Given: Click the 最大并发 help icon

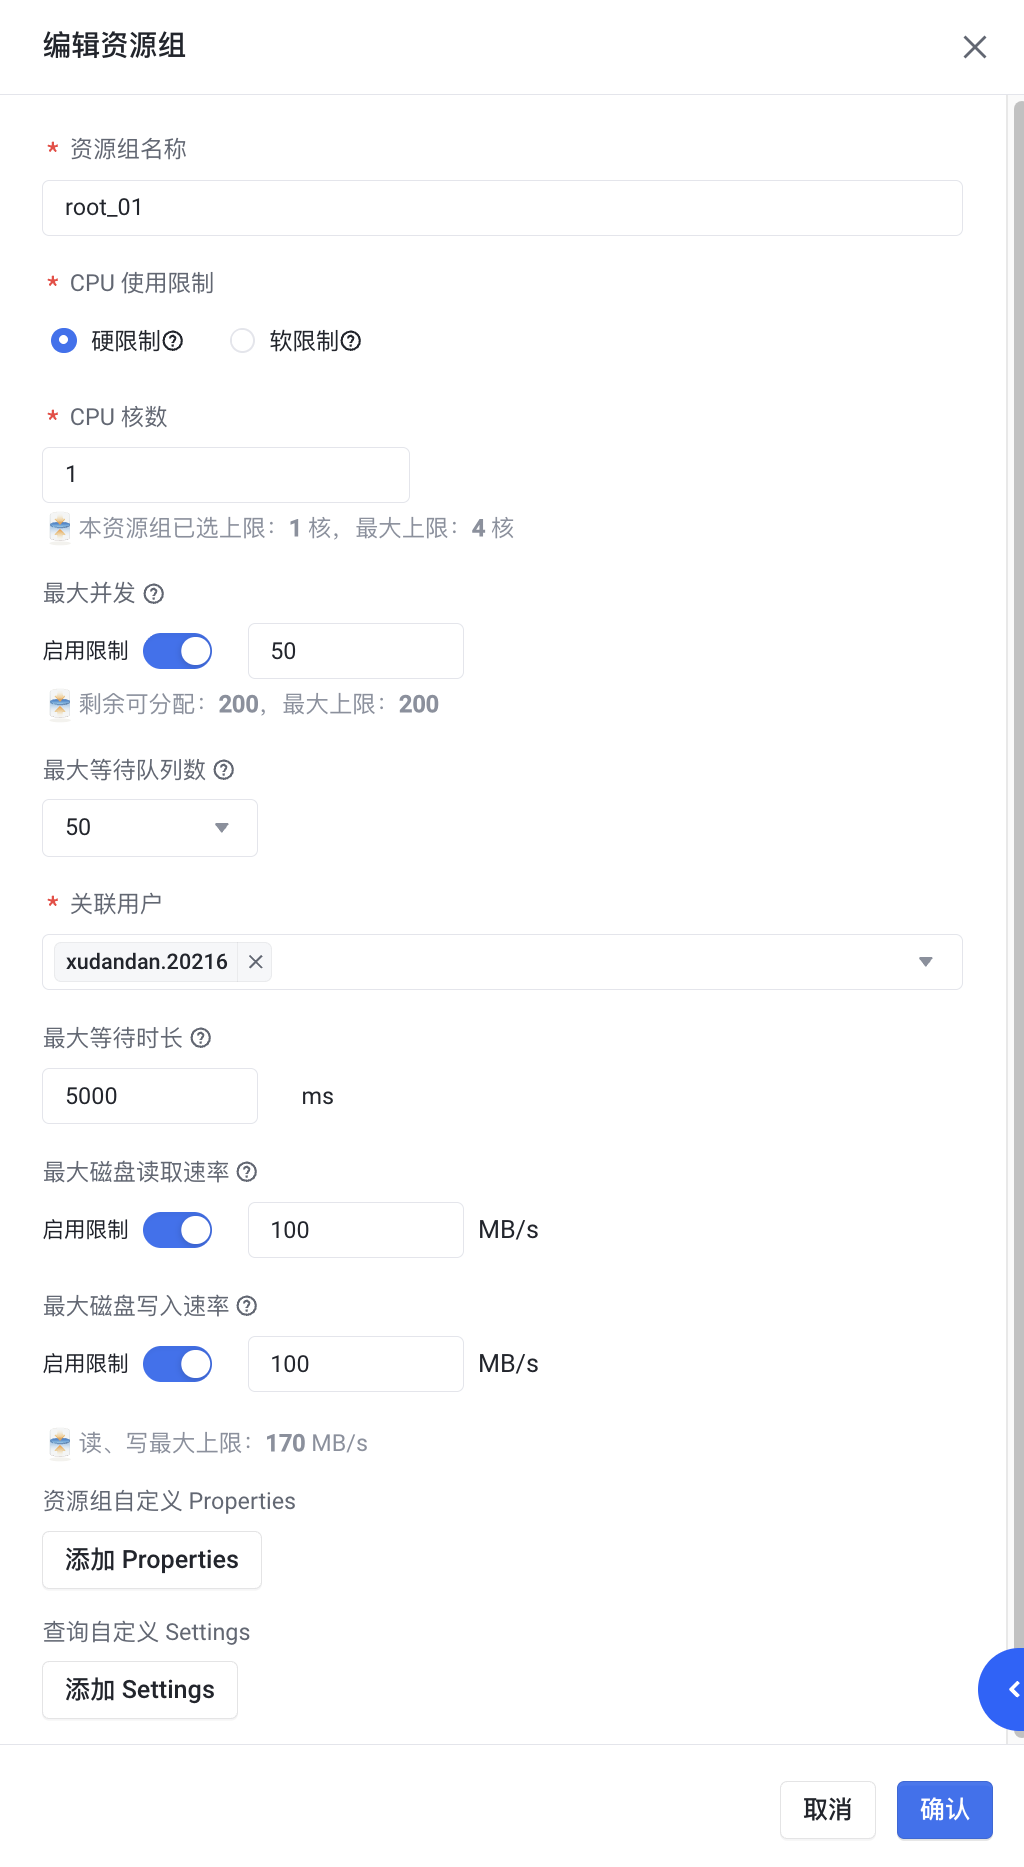Looking at the screenshot, I should click(154, 594).
